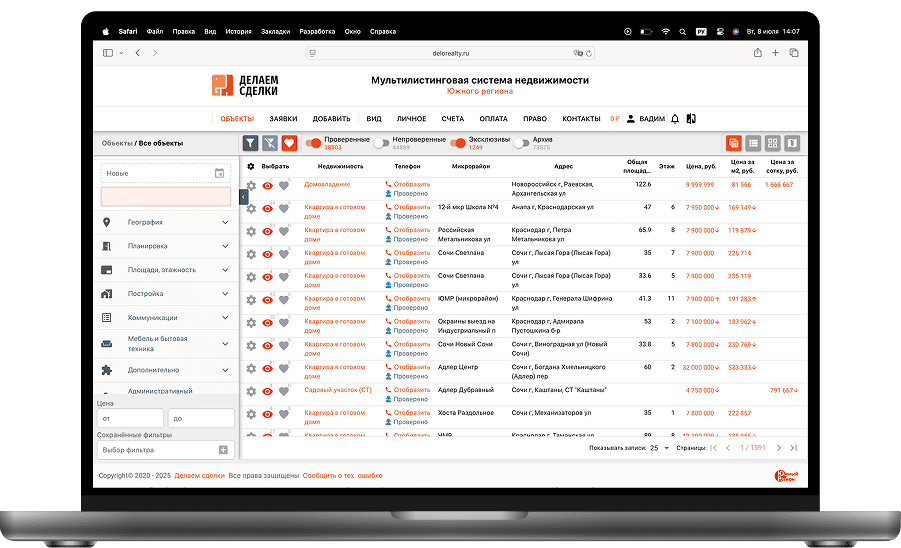The image size is (901, 548).
Task: Click the Домовладение property link
Action: pyautogui.click(x=327, y=184)
